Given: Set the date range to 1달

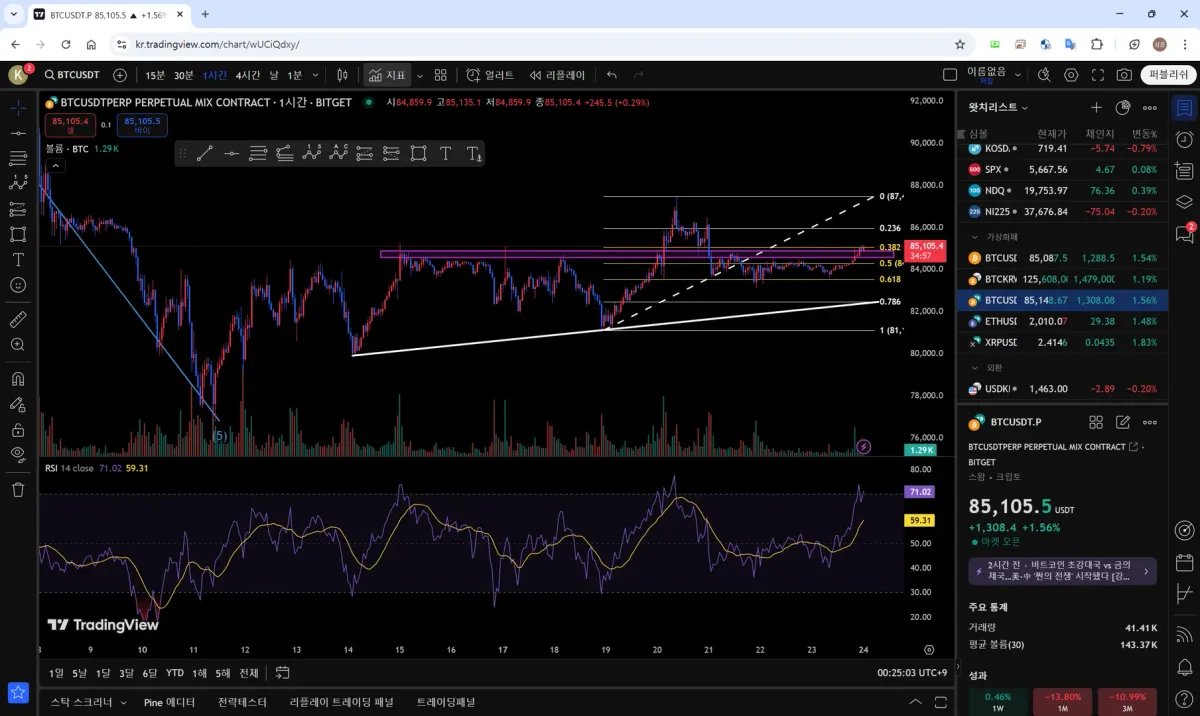Looking at the screenshot, I should pyautogui.click(x=103, y=673).
